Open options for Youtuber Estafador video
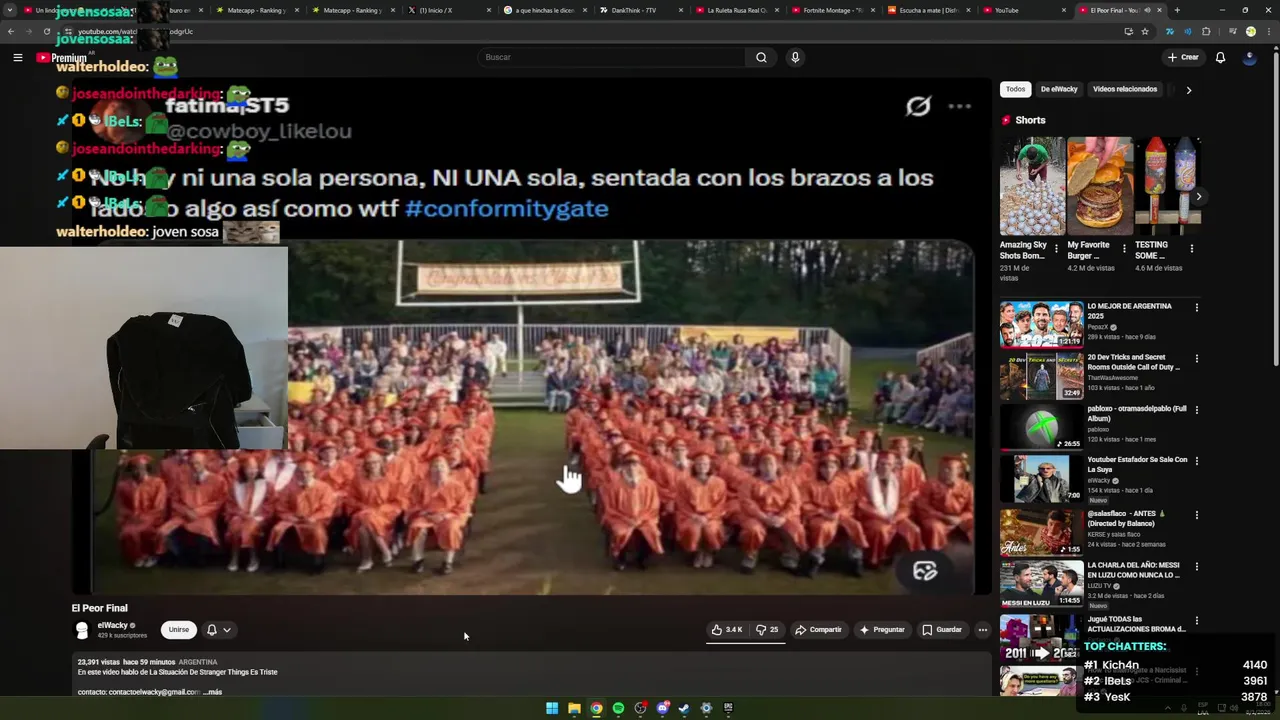Screen dimensions: 1280x720 [1196, 461]
